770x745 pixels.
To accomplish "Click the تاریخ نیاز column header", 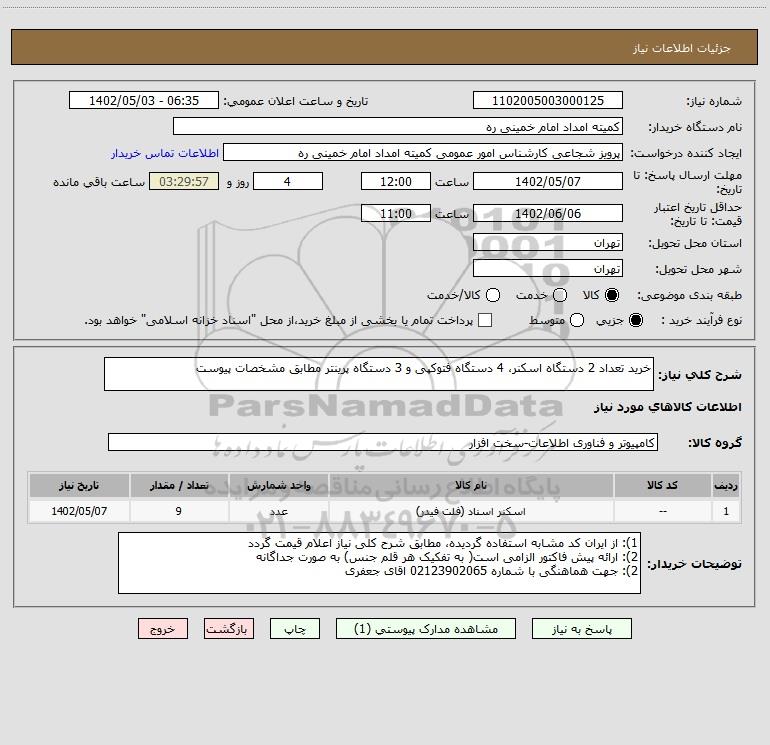I will point(79,486).
